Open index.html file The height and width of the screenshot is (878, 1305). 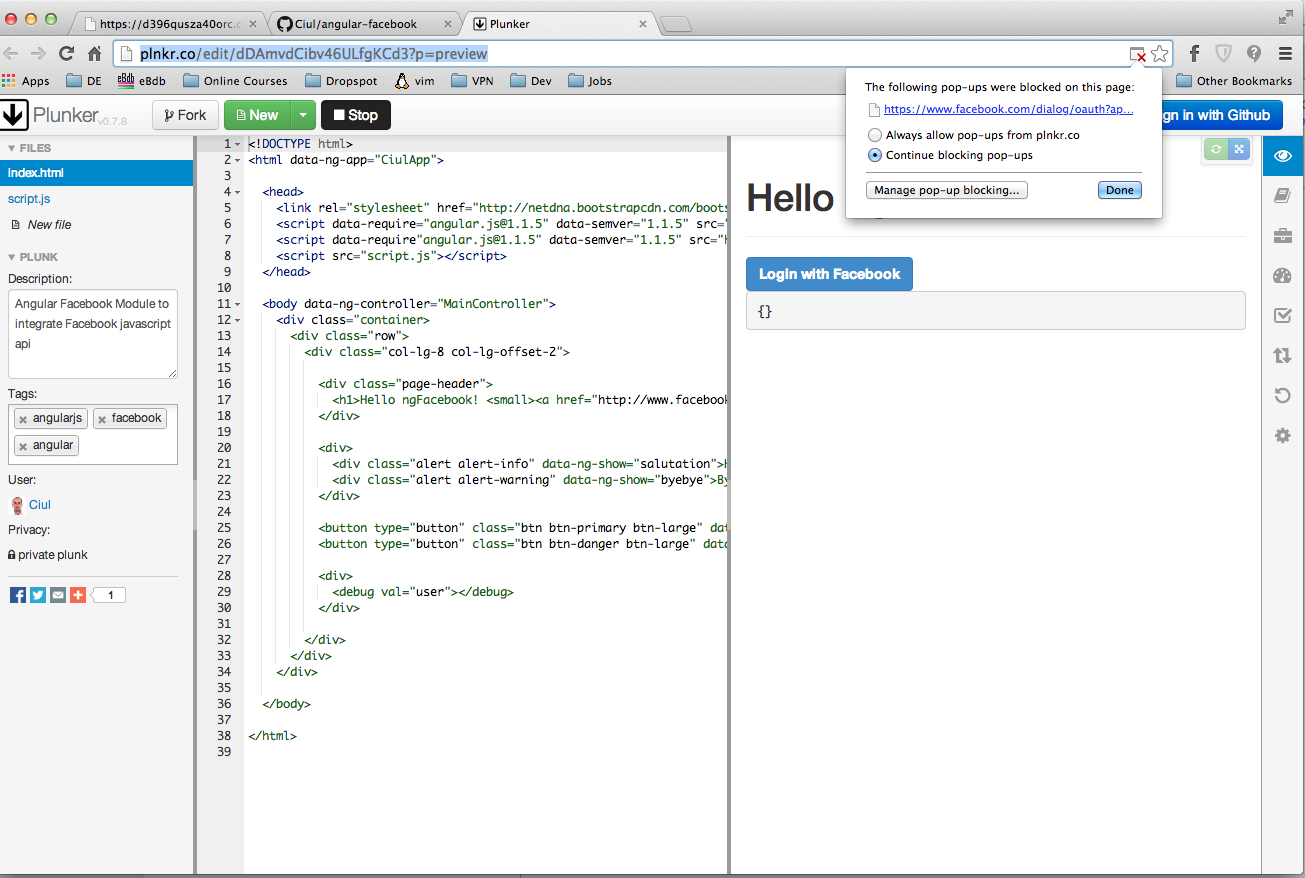coord(96,173)
